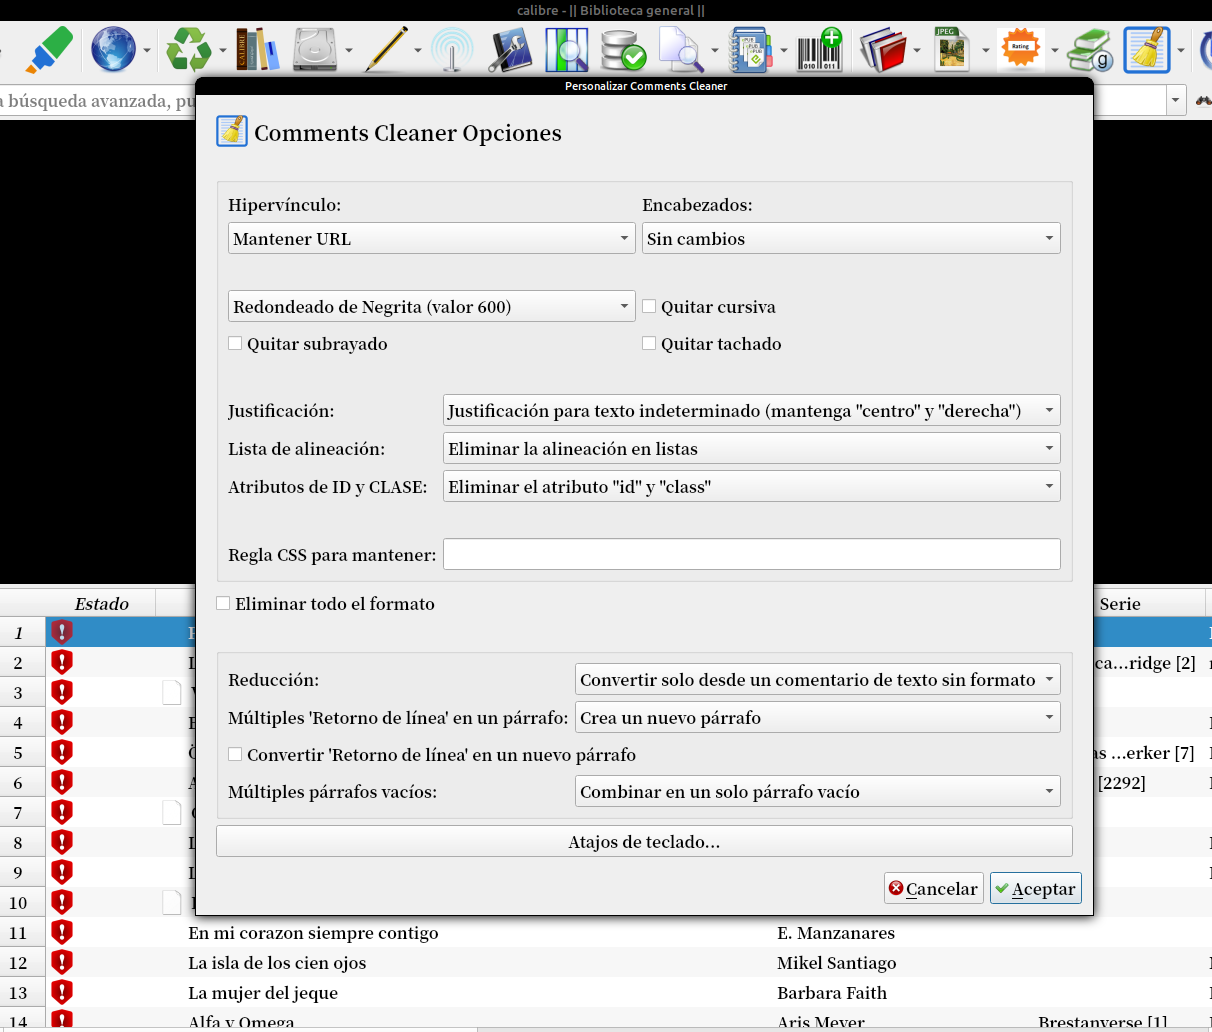Viewport: 1212px width, 1032px height.
Task: Open the globe web toolbar icon
Action: pos(113,49)
